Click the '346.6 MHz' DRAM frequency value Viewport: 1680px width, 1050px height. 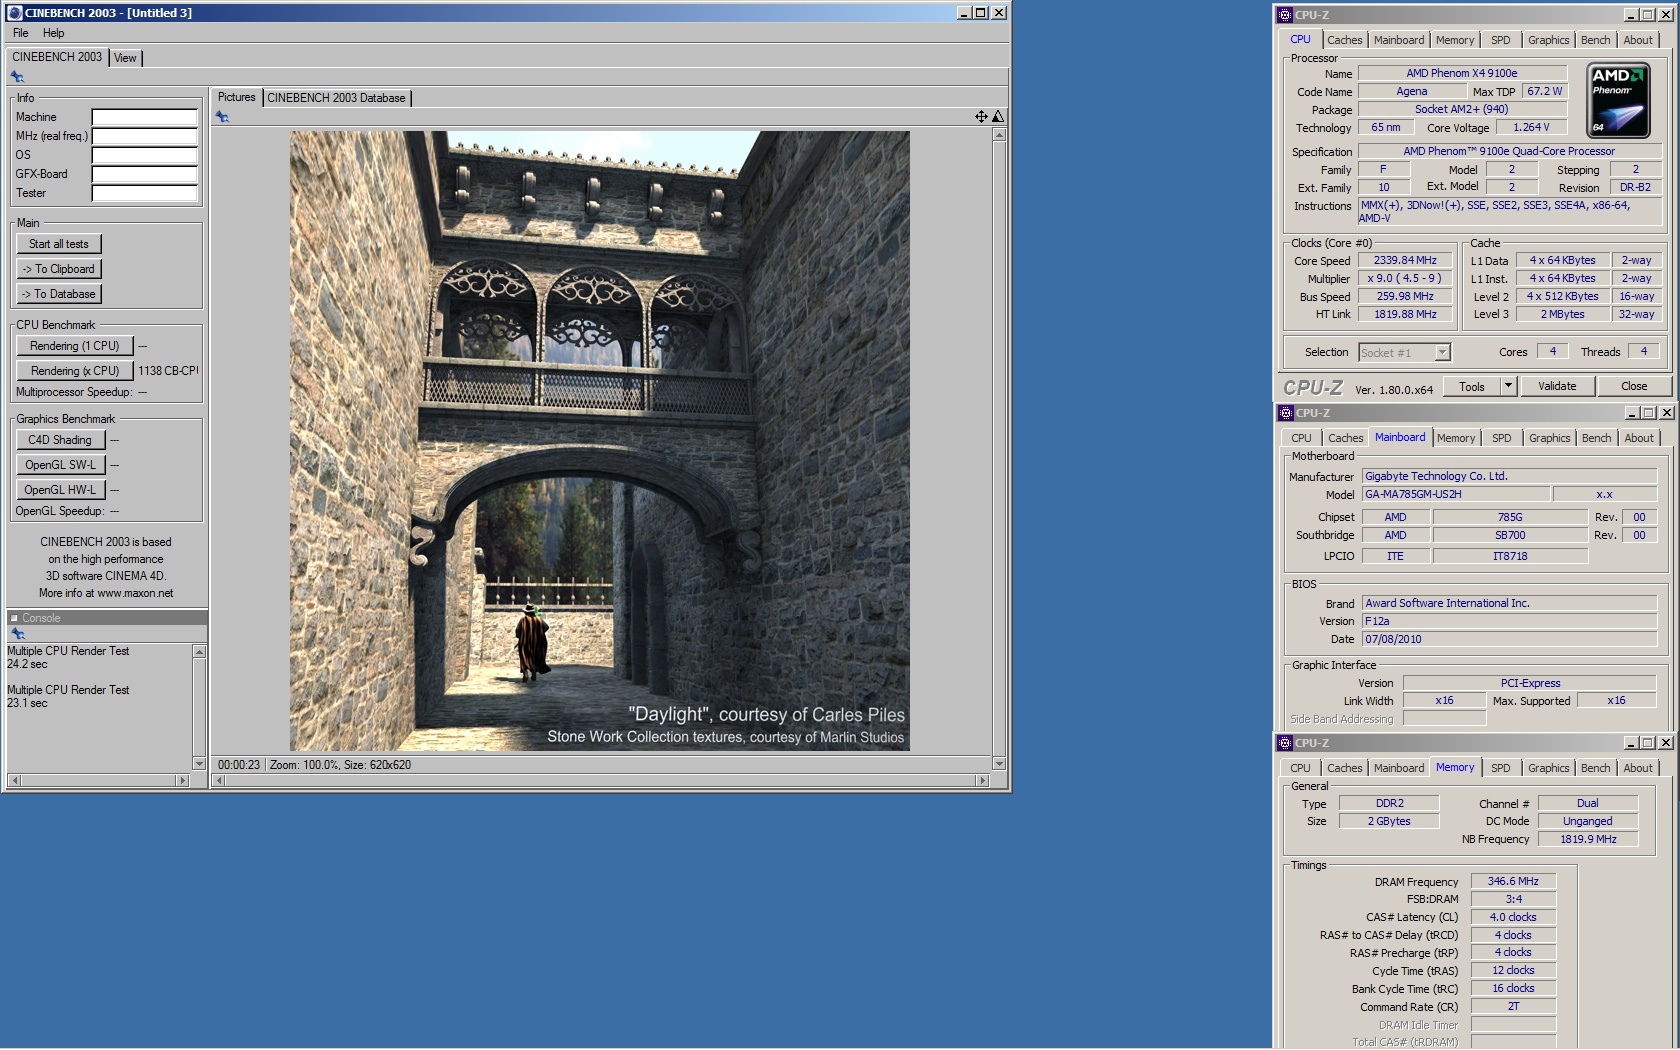click(x=1512, y=881)
